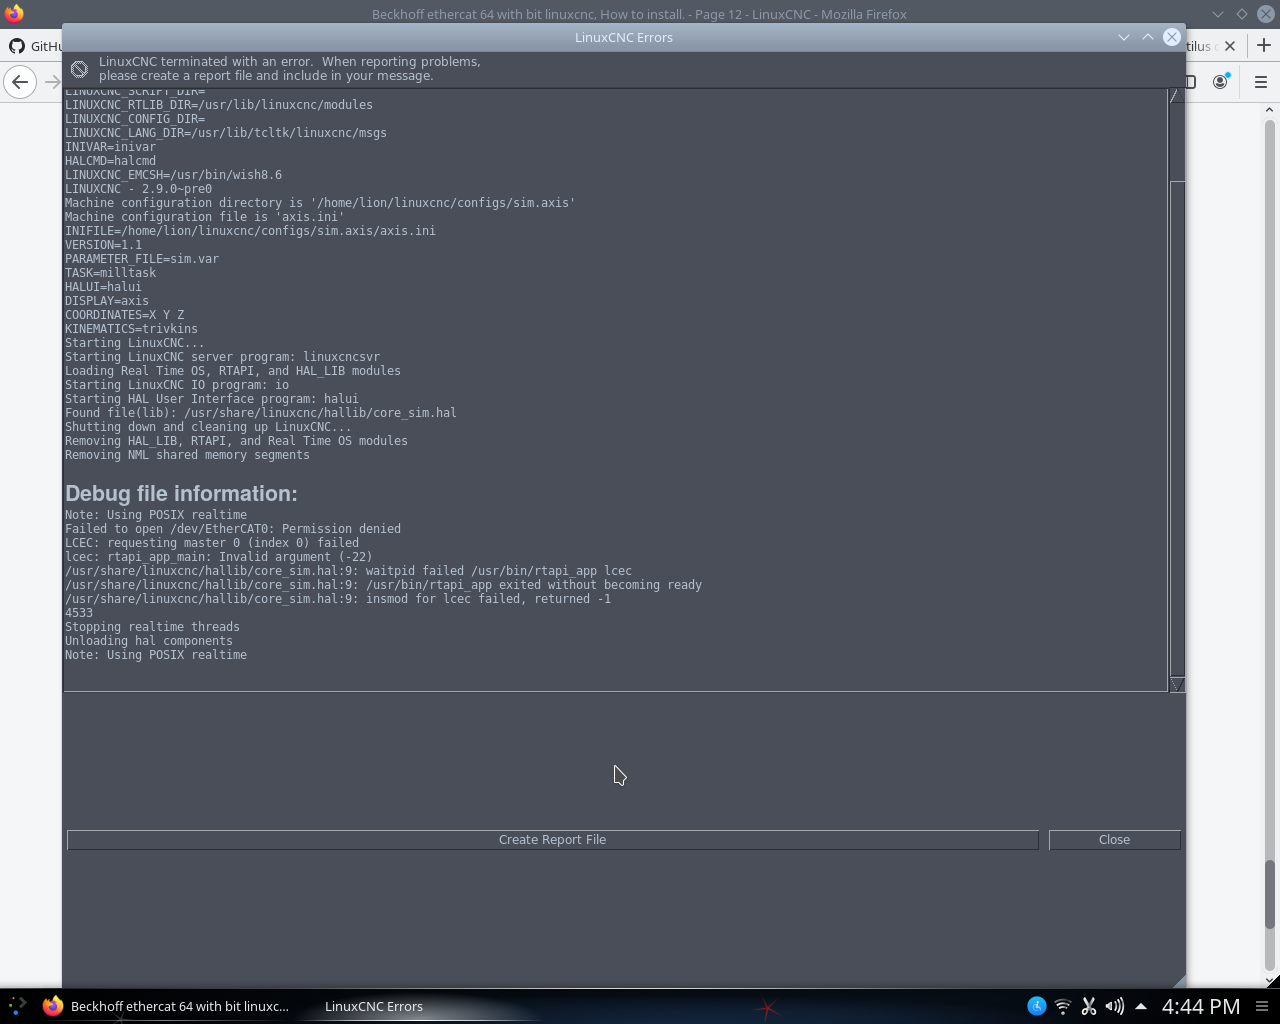Open the volume control tray icon

[1114, 1006]
